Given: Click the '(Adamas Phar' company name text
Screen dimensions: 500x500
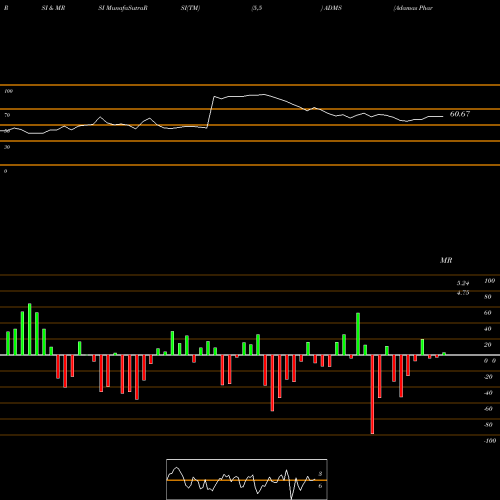Looking at the screenshot, I should click(x=413, y=8).
